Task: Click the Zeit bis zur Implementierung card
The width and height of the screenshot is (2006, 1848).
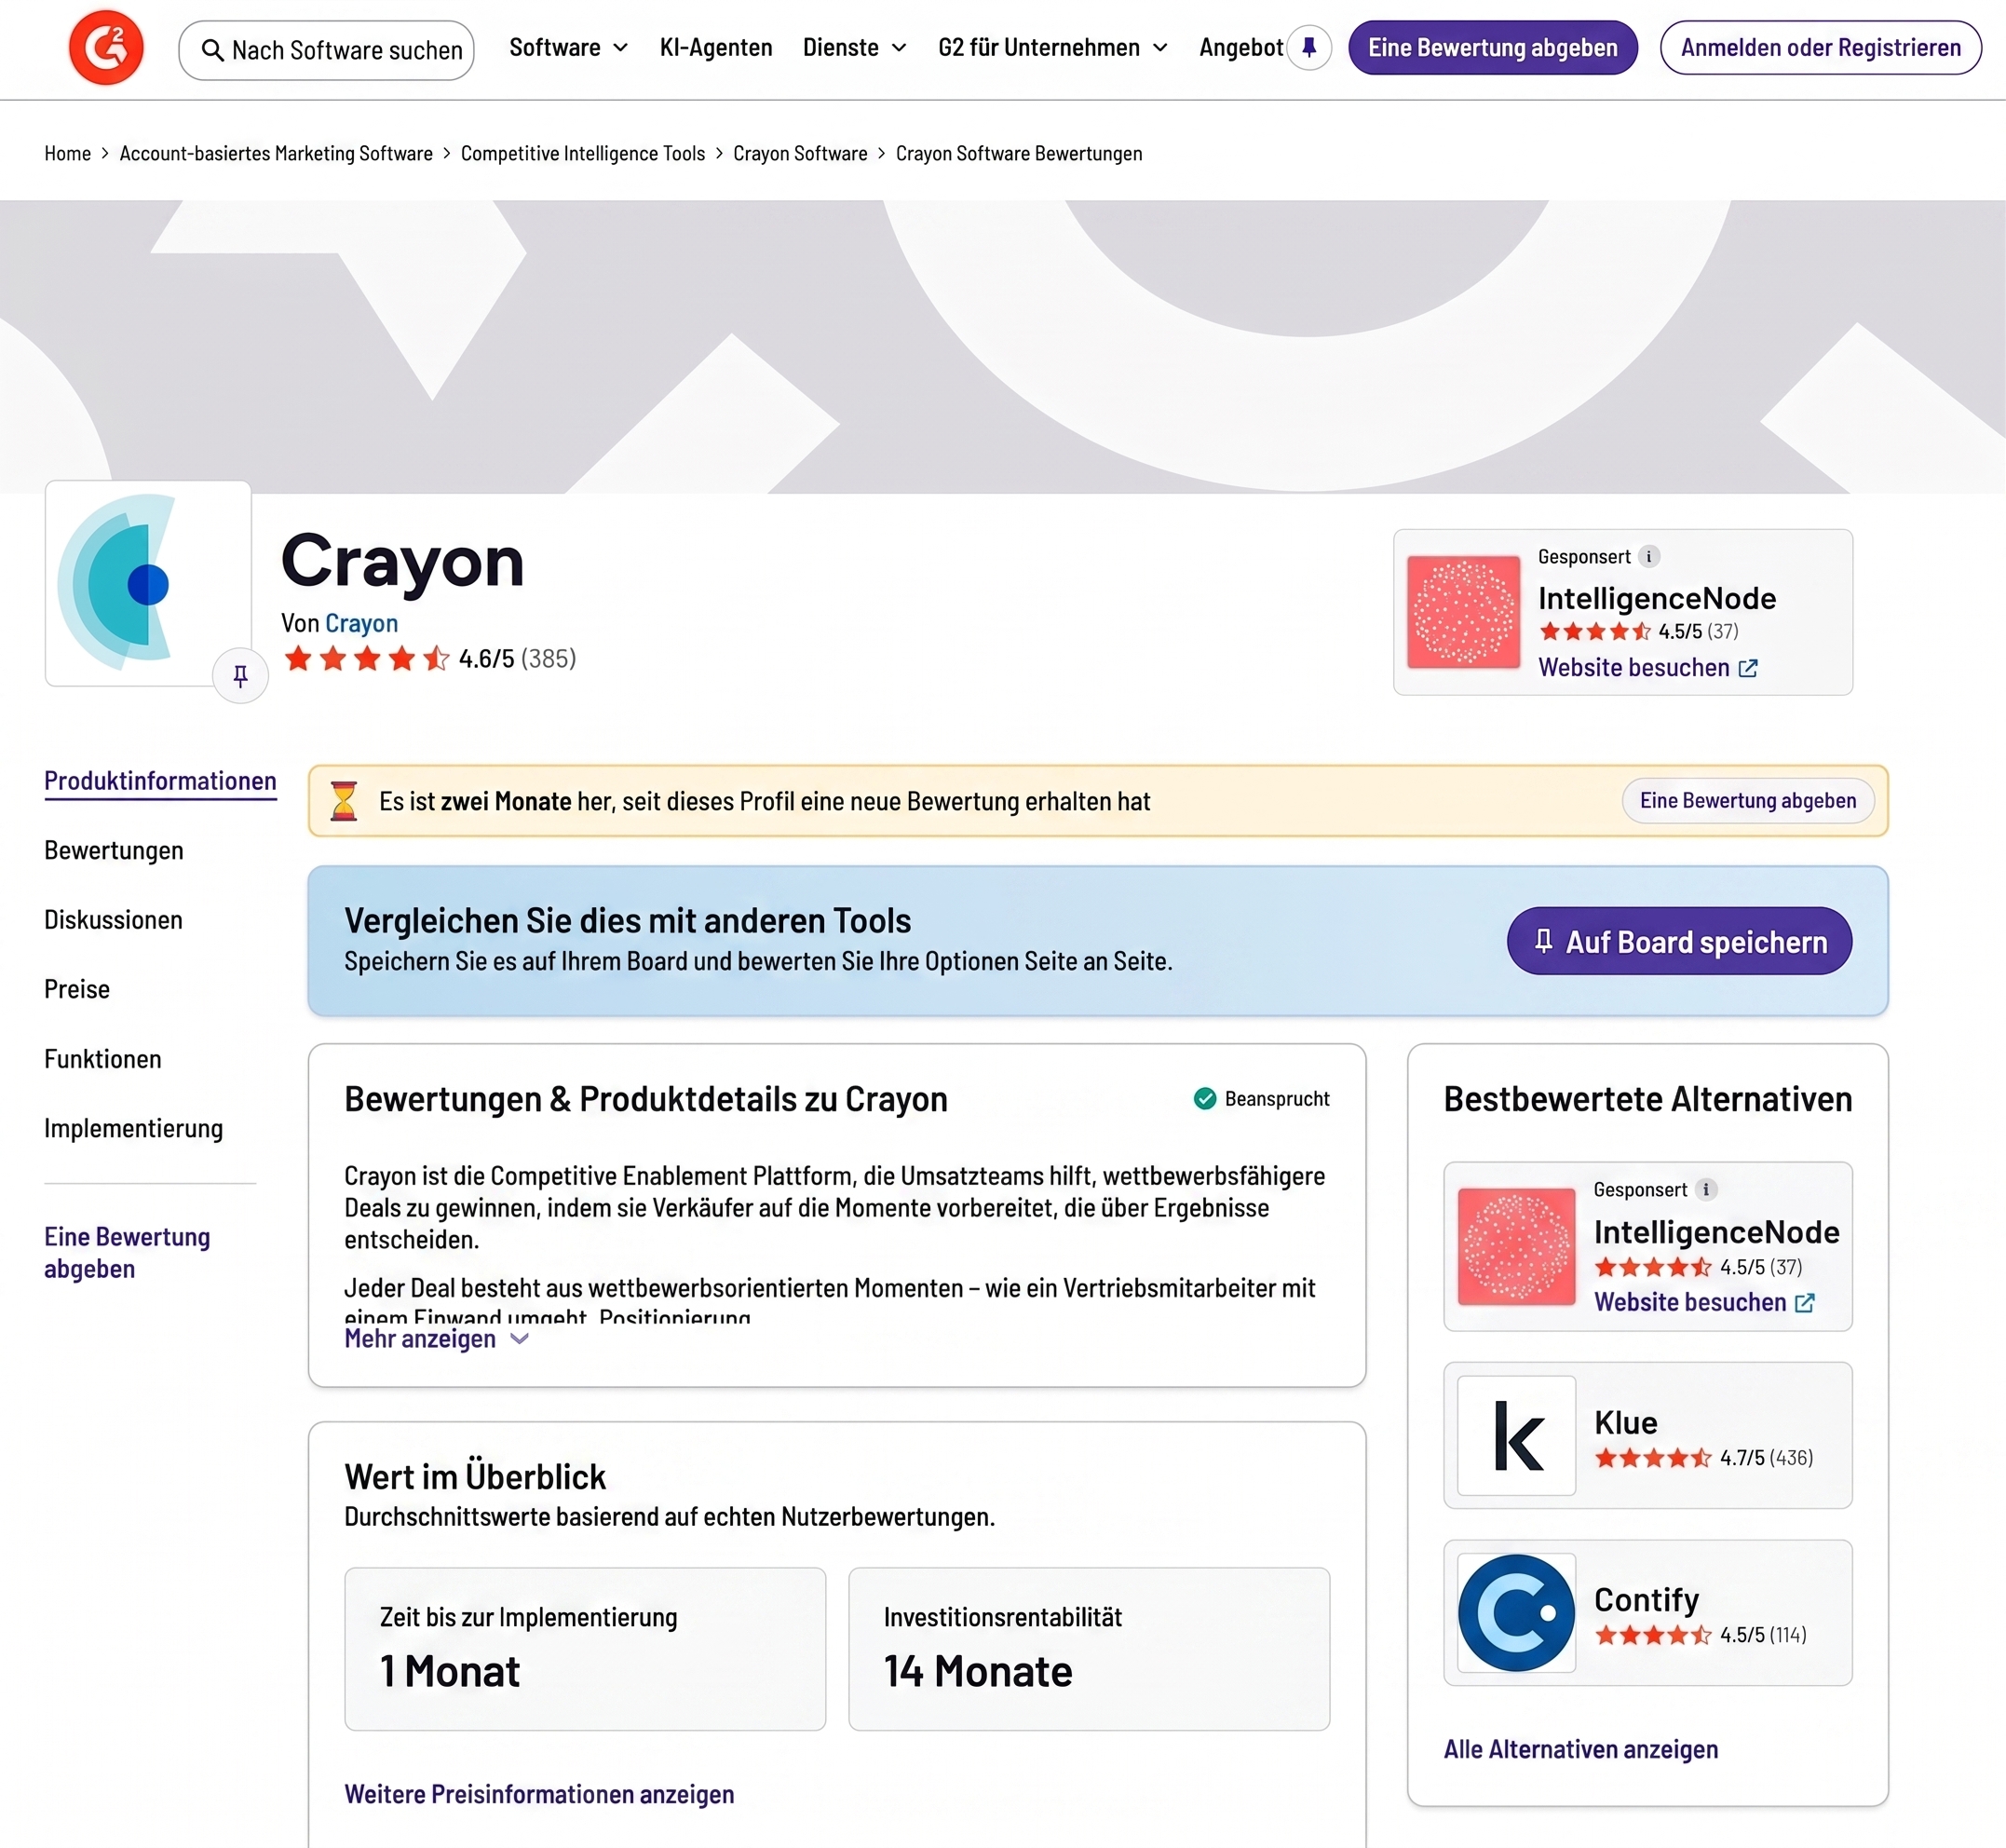Action: pyautogui.click(x=585, y=1648)
